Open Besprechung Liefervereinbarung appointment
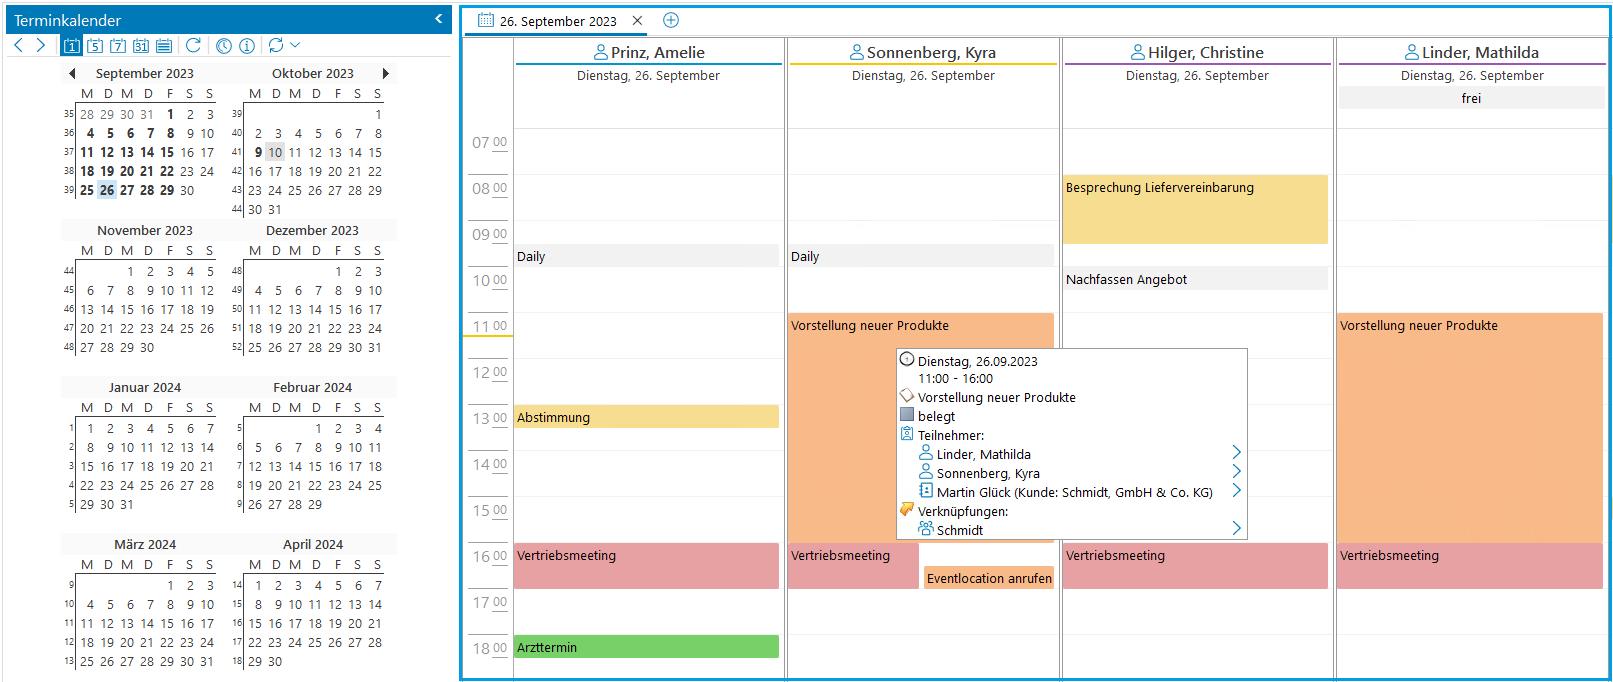The image size is (1613, 682). (x=1195, y=209)
